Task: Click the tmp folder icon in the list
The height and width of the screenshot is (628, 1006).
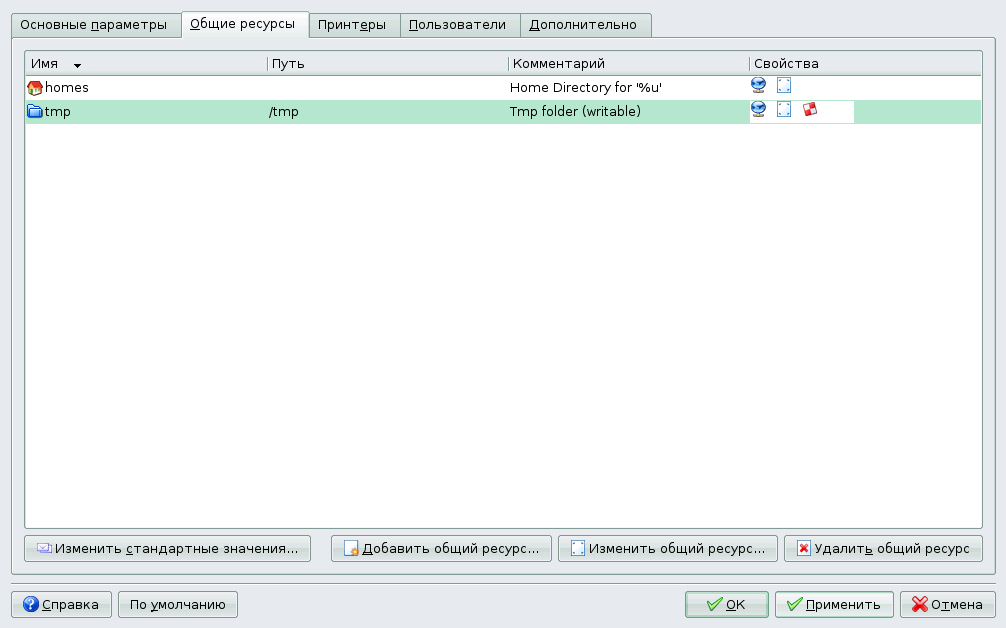Action: 33,111
